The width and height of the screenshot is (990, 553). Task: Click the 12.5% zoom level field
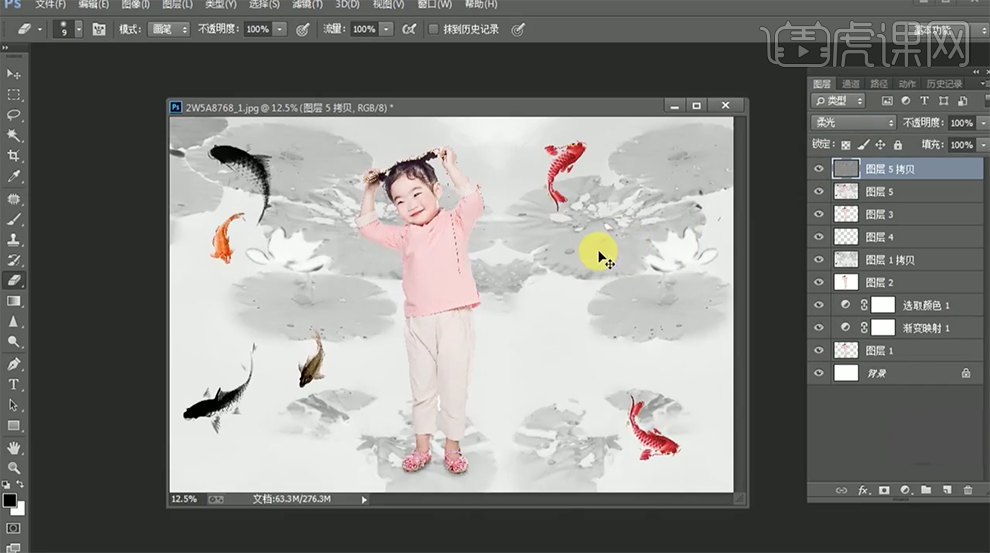pyautogui.click(x=184, y=498)
